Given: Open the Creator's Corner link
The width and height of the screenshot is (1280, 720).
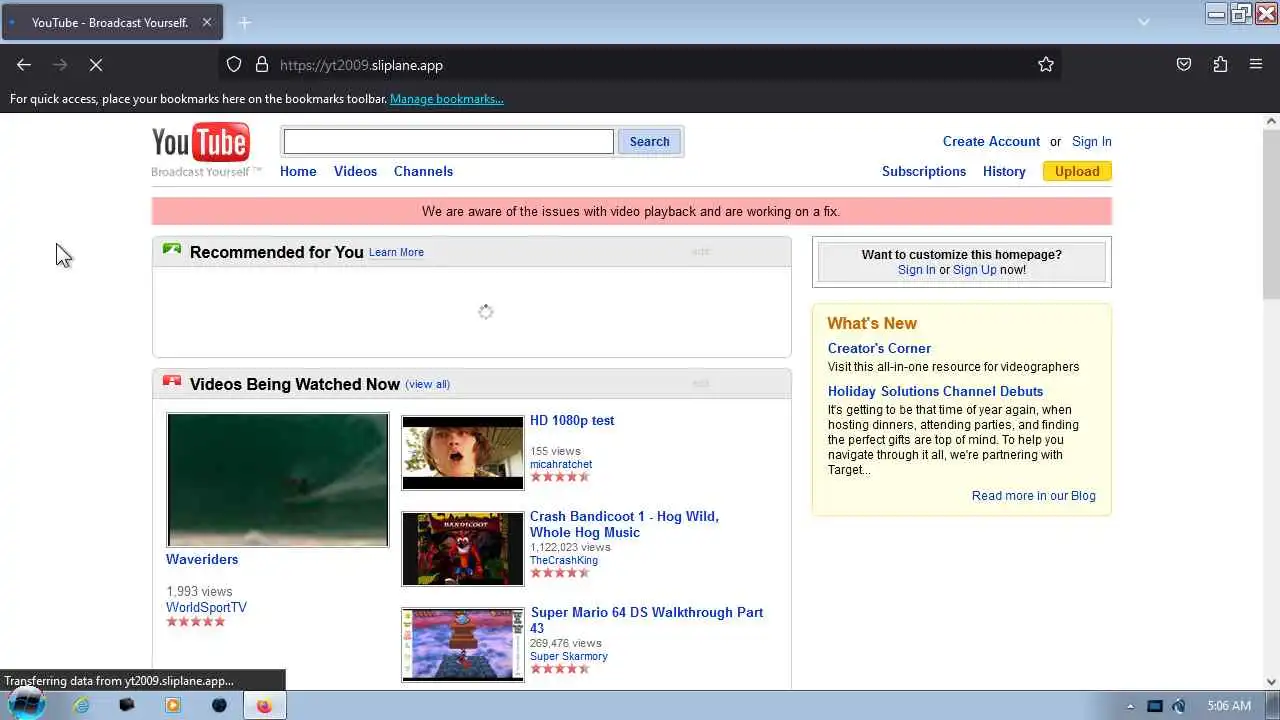Looking at the screenshot, I should tap(879, 348).
